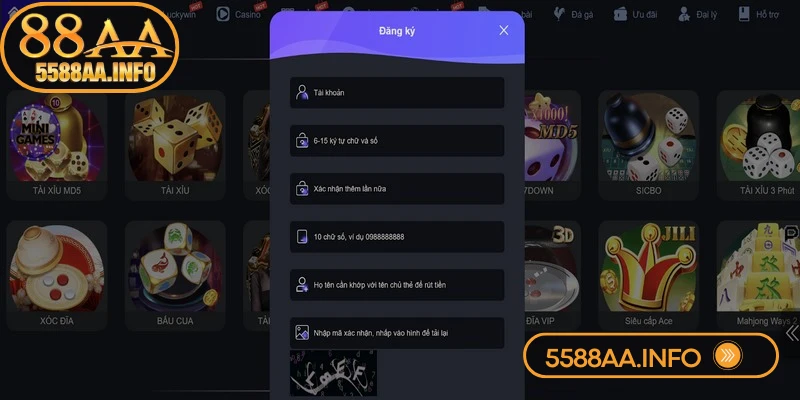Focus the 6-15 ký tự password field

pyautogui.click(x=397, y=140)
